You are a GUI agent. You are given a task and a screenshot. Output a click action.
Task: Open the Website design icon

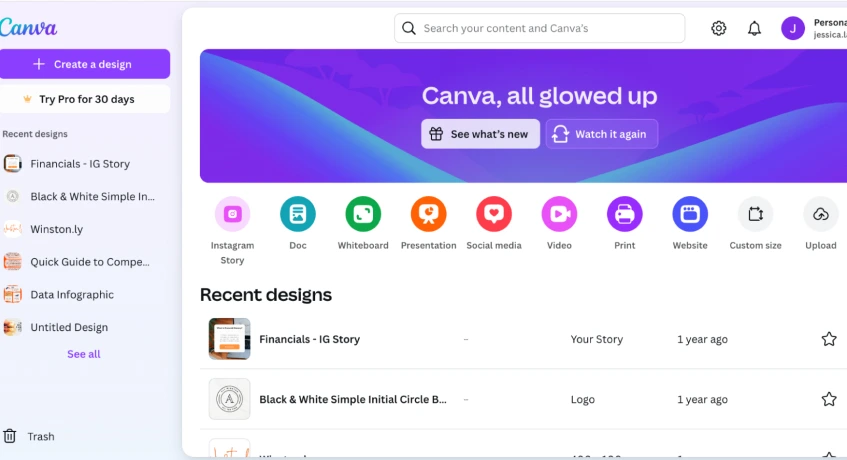(x=690, y=214)
